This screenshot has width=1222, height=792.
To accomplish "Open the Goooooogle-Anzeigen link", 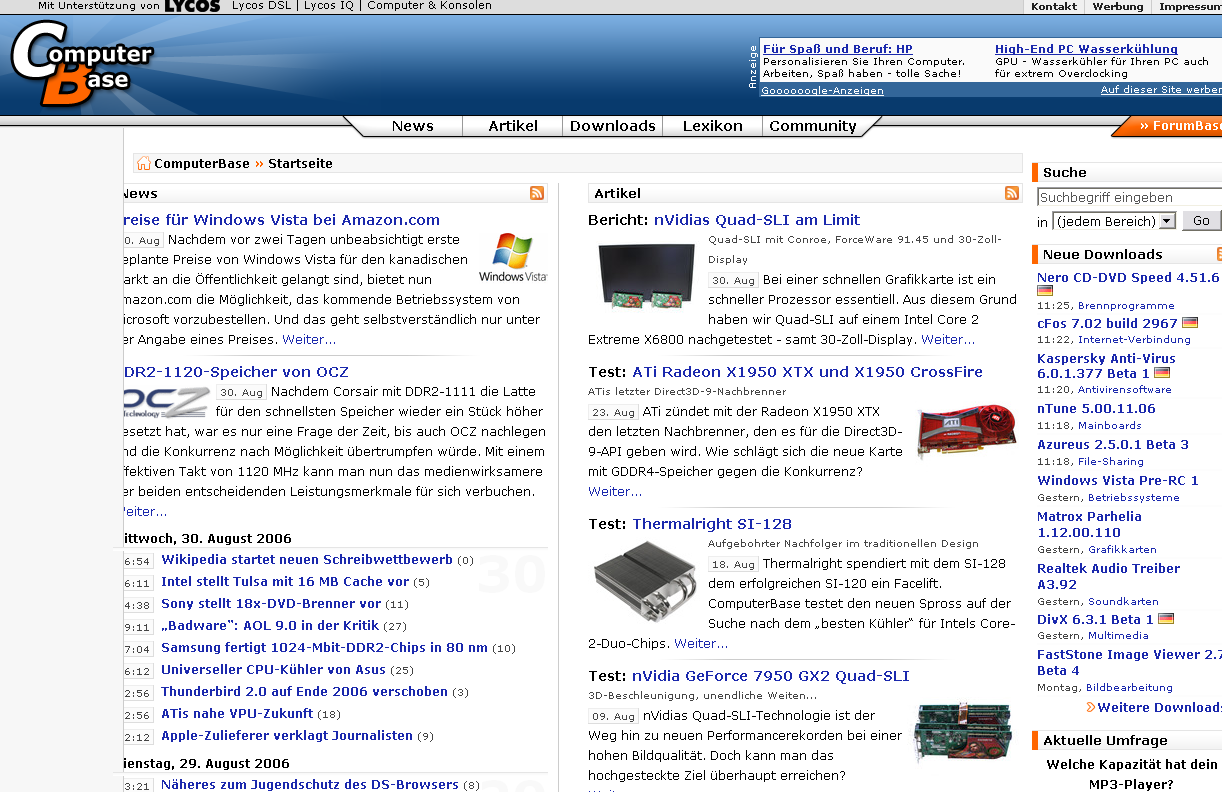I will (x=822, y=90).
